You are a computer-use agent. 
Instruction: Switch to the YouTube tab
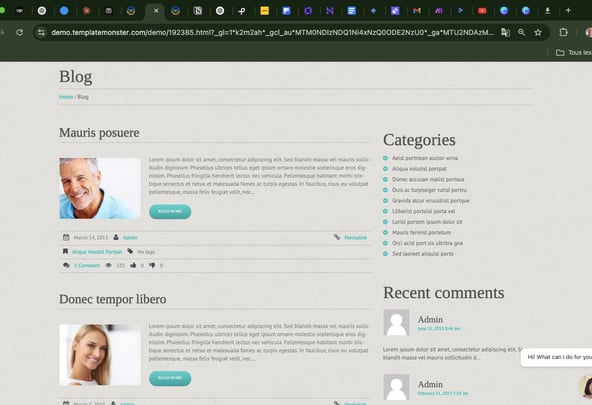pyautogui.click(x=482, y=11)
